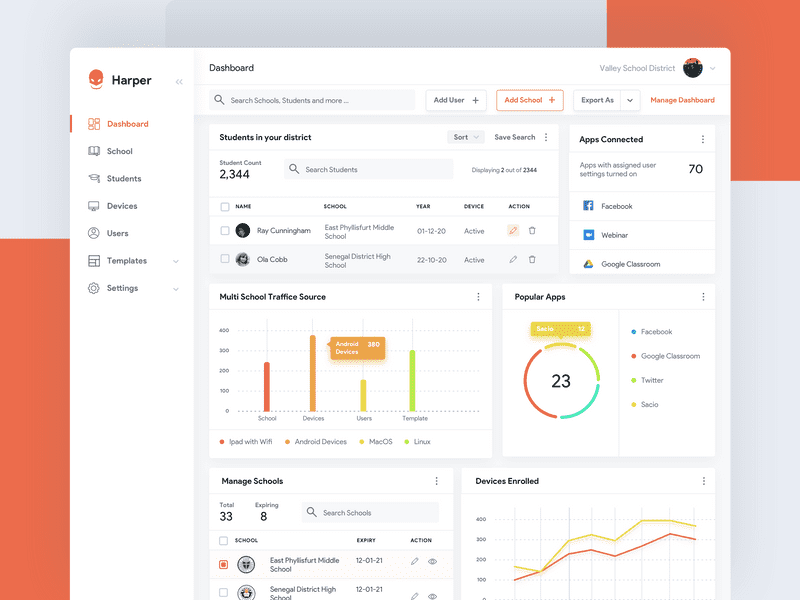Toggle the select-all students checkbox
800x600 pixels.
[224, 207]
